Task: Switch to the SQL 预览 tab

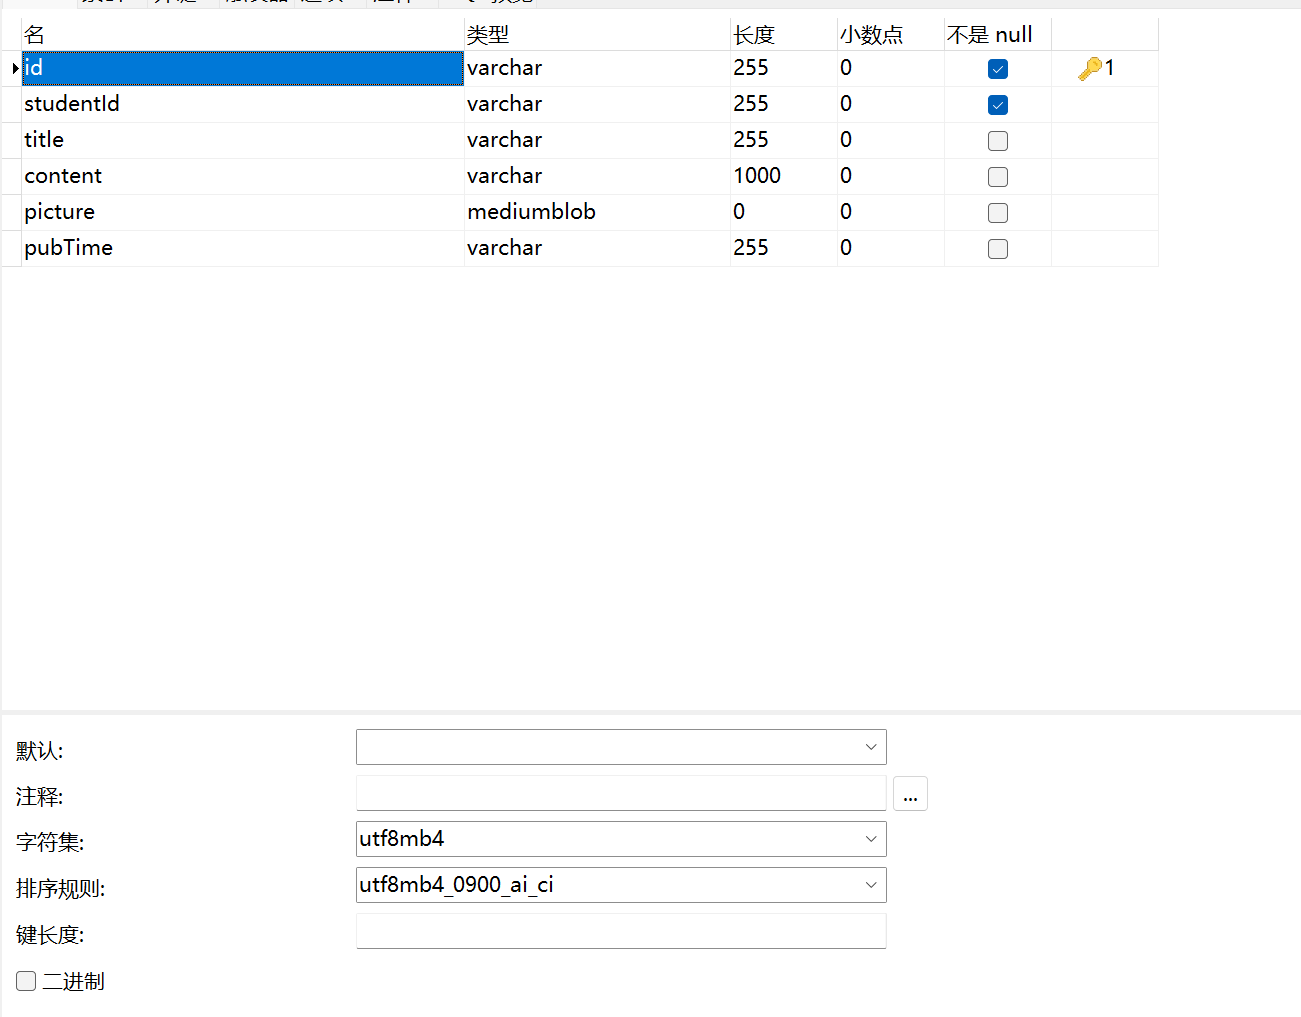Action: tap(490, 2)
